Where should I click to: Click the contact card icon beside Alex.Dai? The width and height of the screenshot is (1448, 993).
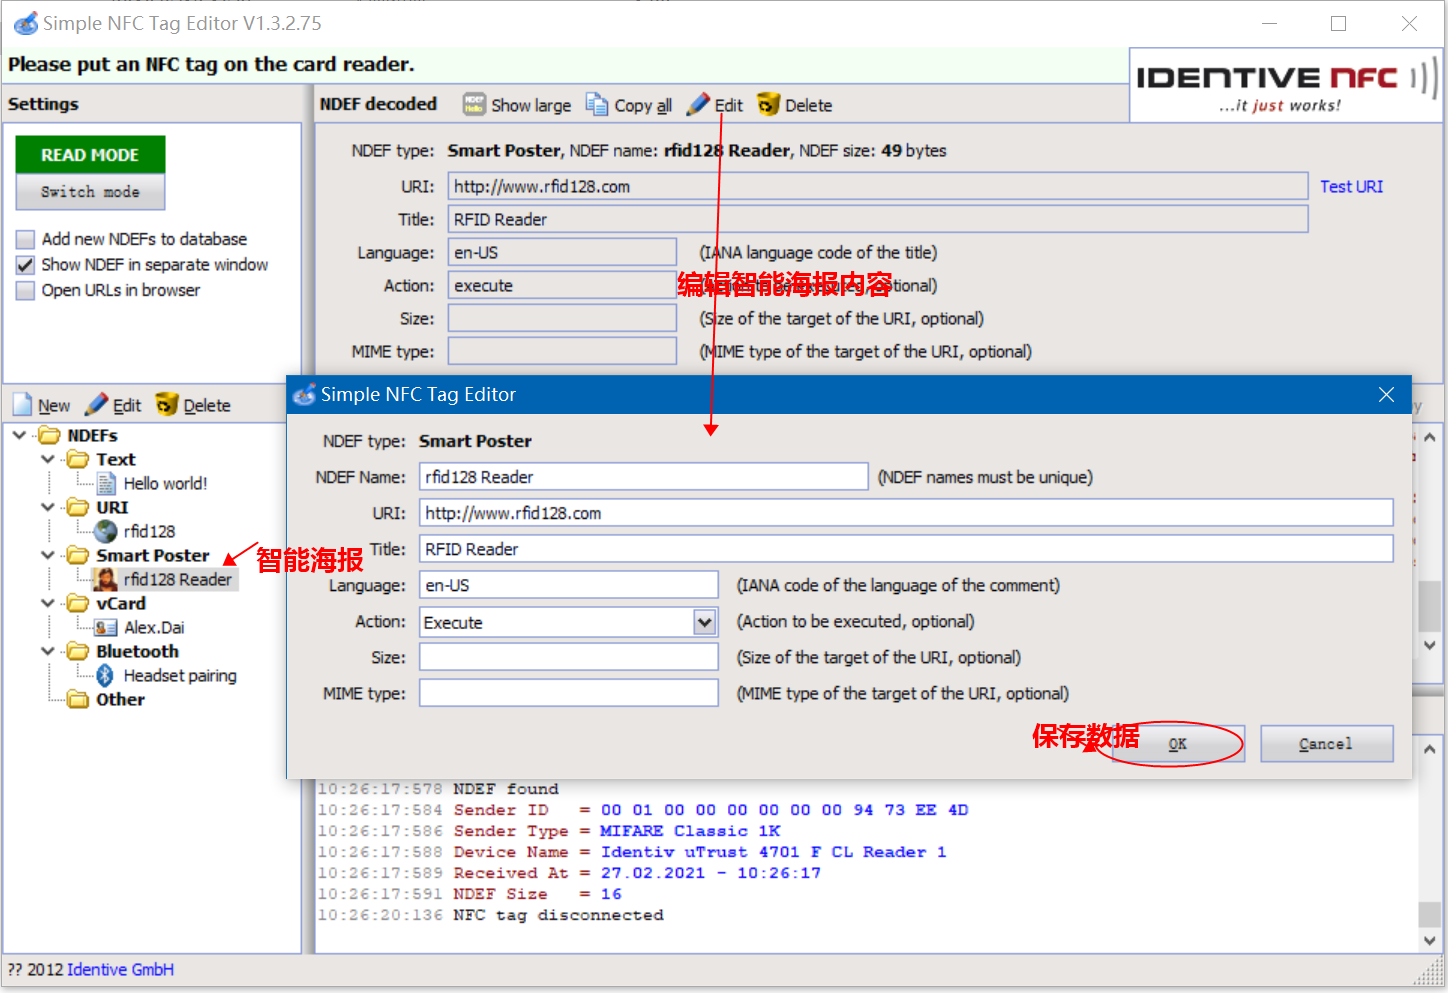click(106, 627)
